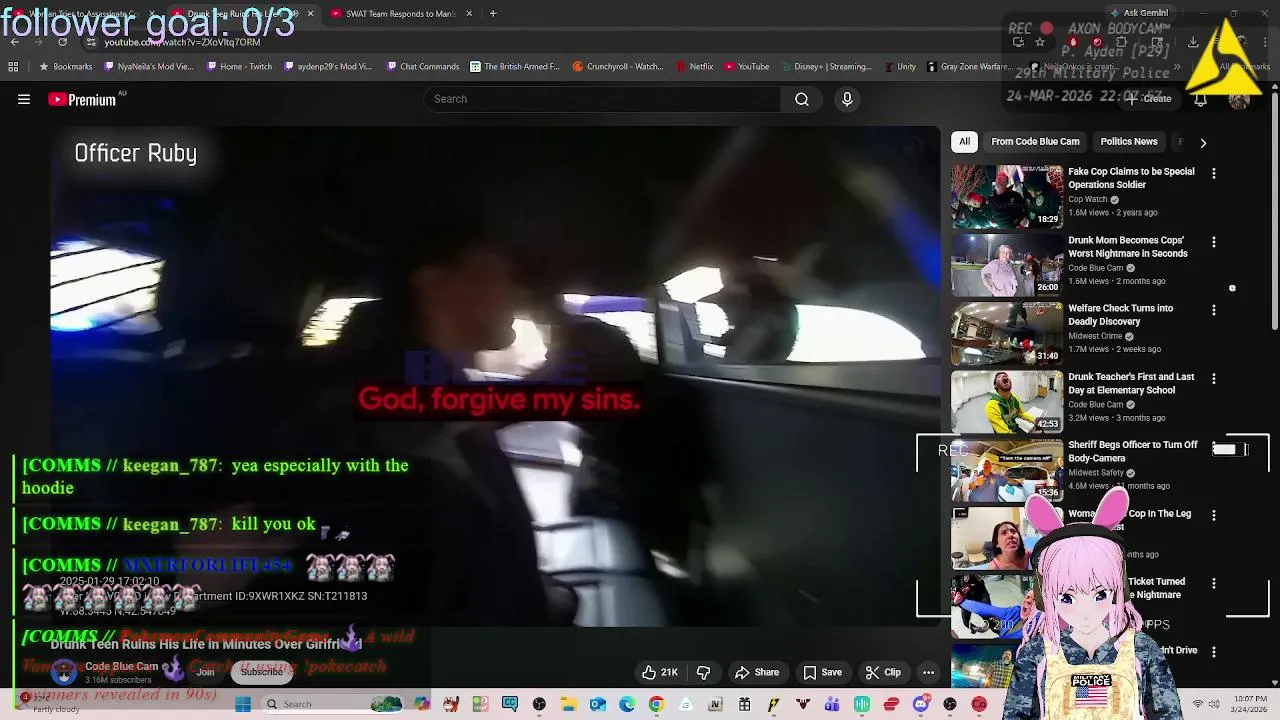Show more filter chips with right arrow

pyautogui.click(x=1203, y=143)
